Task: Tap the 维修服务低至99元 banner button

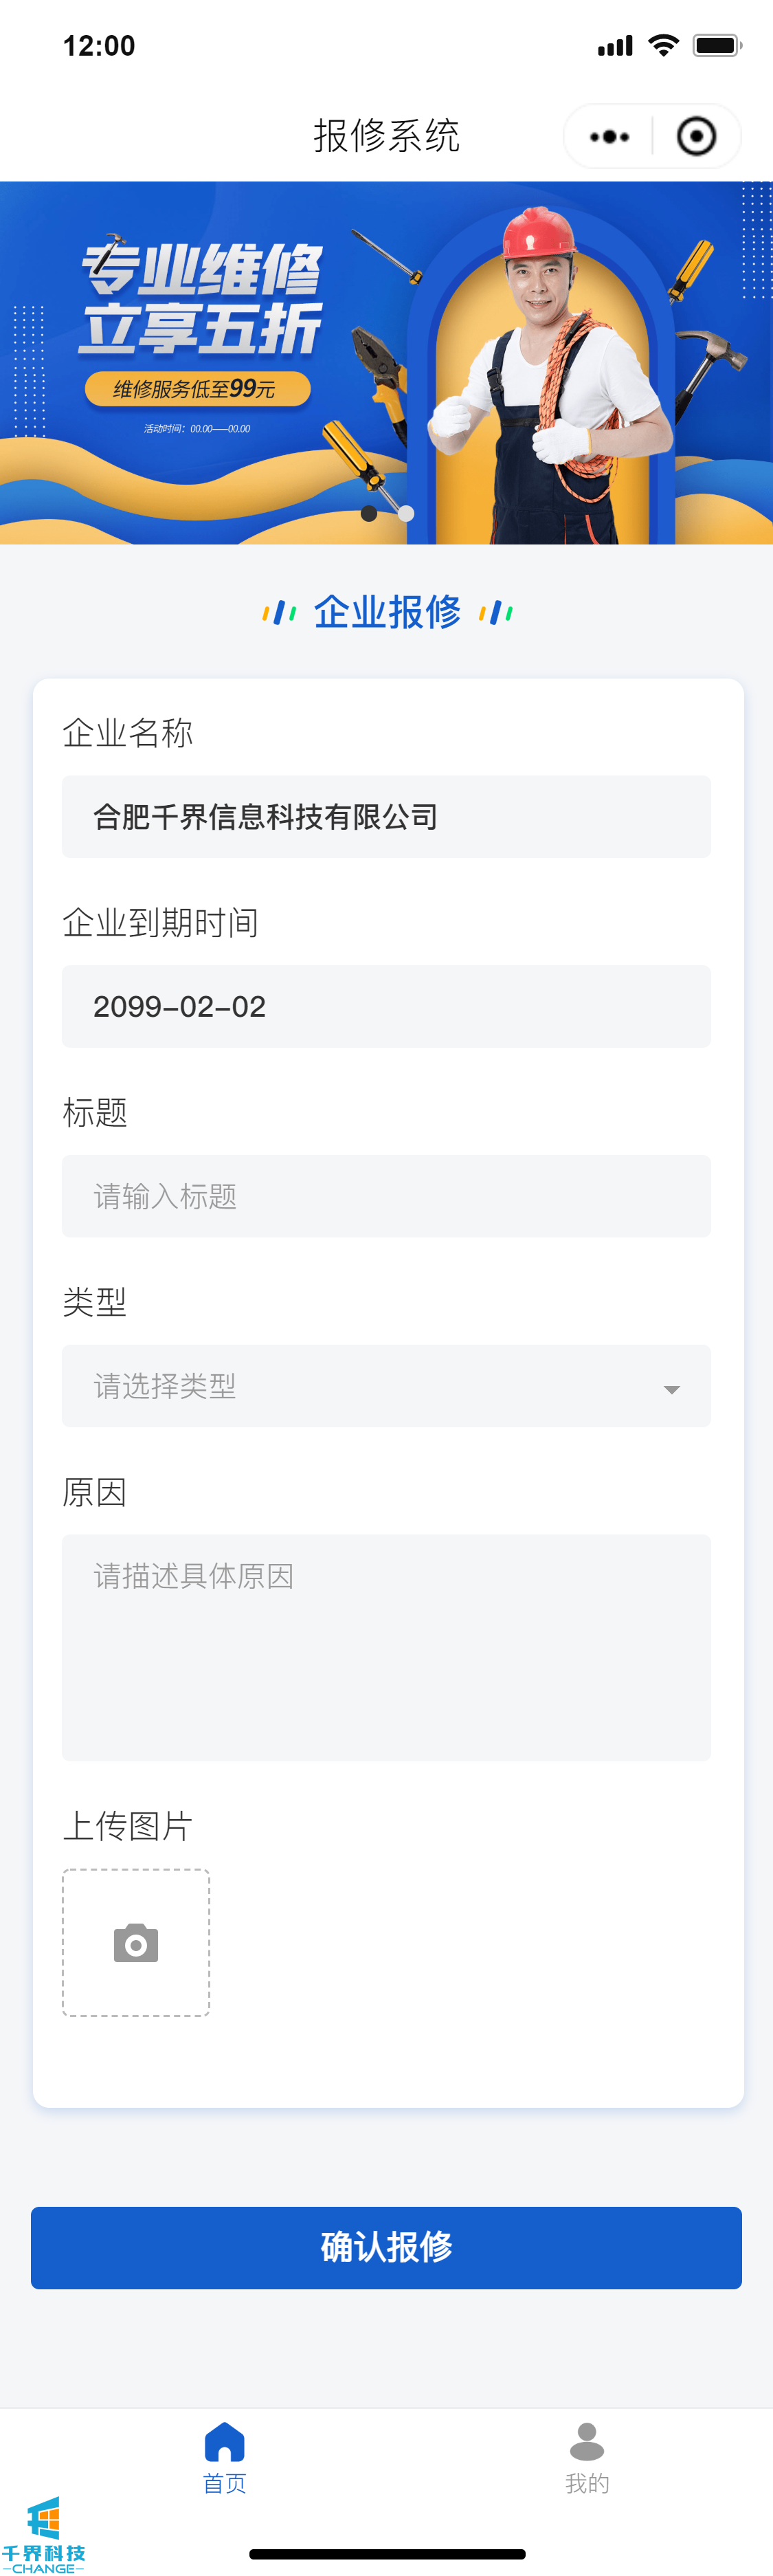Action: [x=197, y=389]
